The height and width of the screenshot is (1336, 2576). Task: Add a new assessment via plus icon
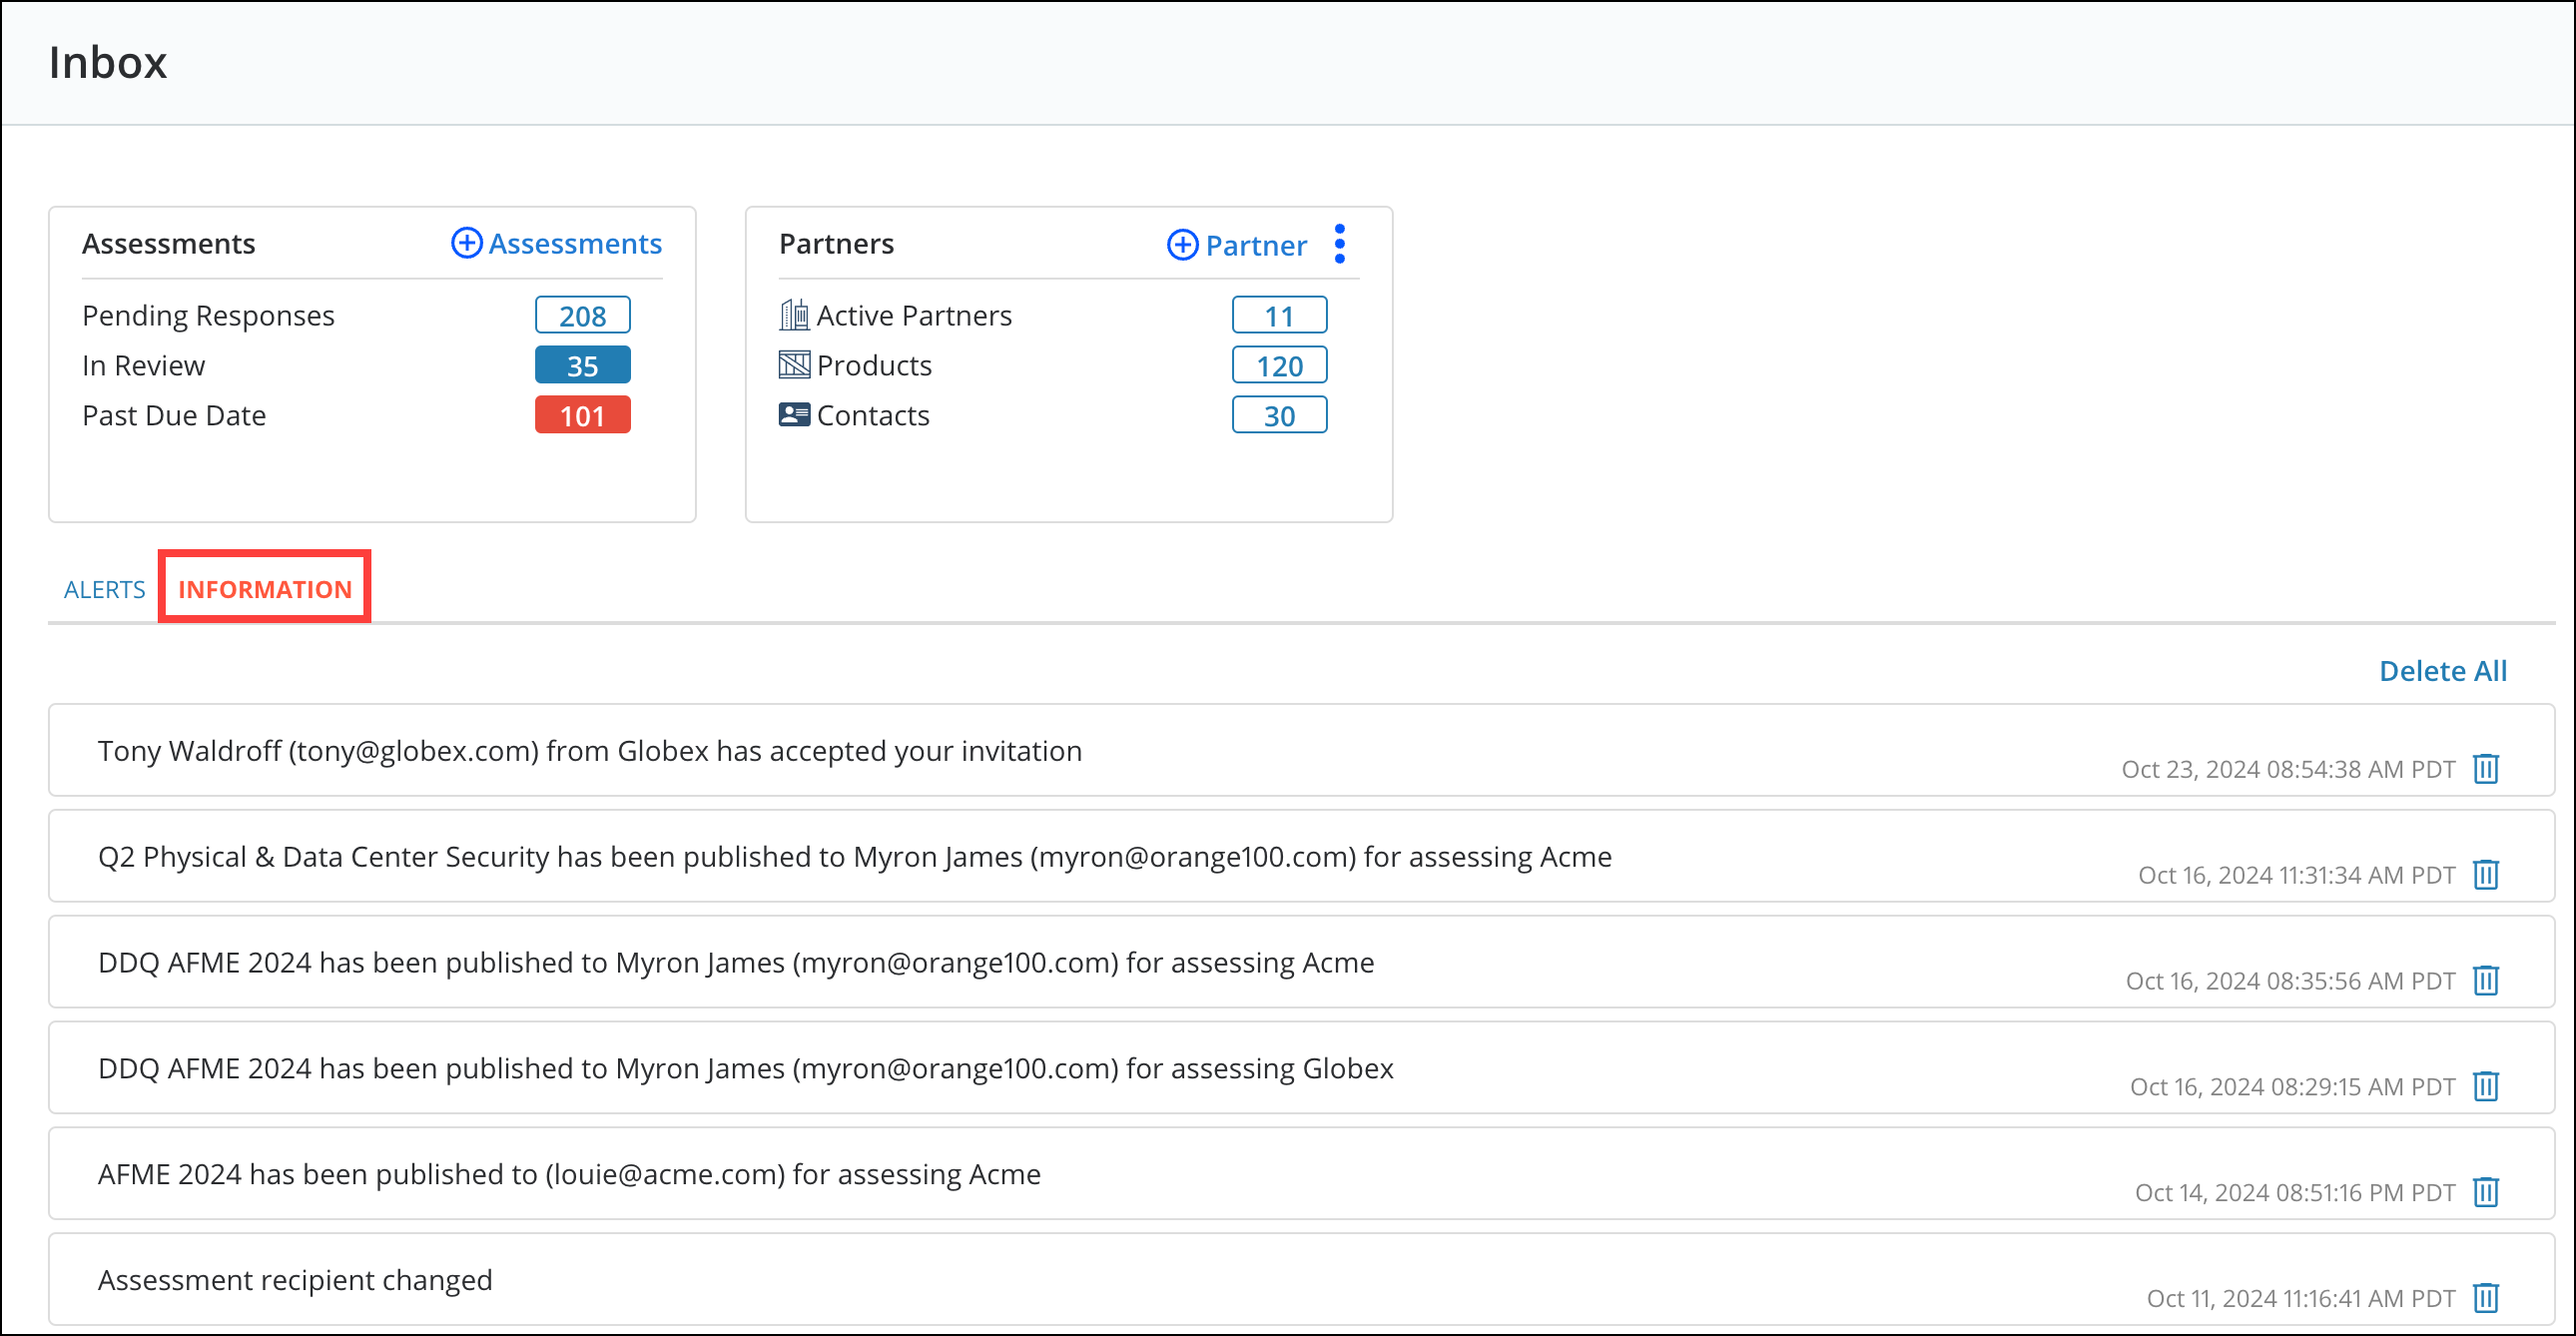click(466, 243)
